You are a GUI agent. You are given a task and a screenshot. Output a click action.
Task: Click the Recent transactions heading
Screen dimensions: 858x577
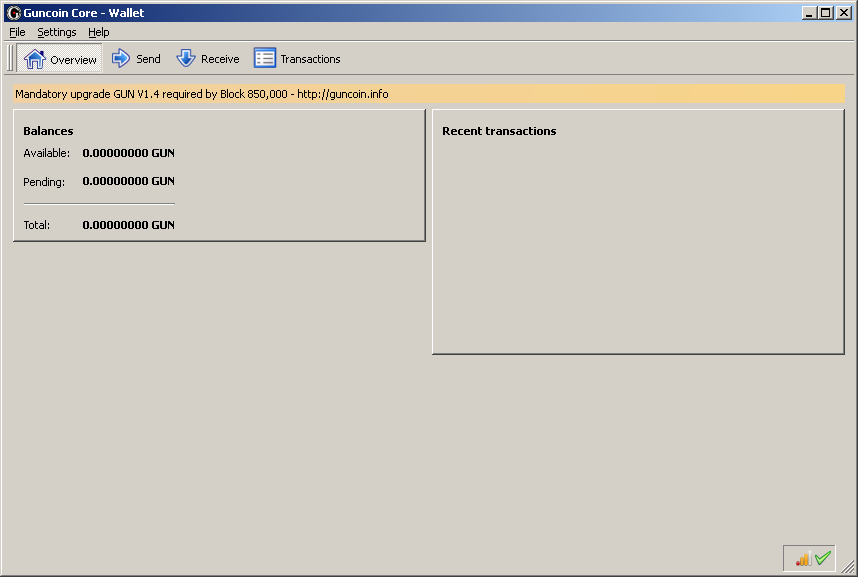(x=499, y=131)
